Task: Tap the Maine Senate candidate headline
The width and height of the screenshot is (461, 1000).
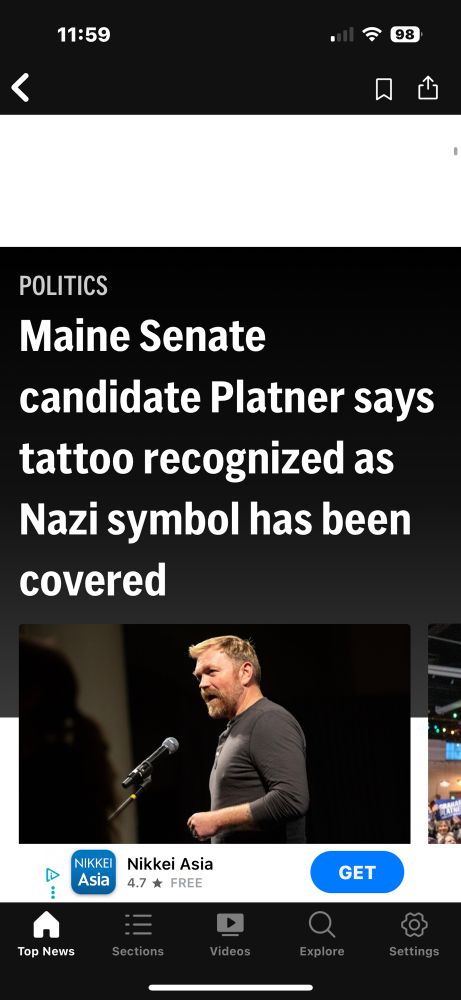Action: tap(226, 458)
